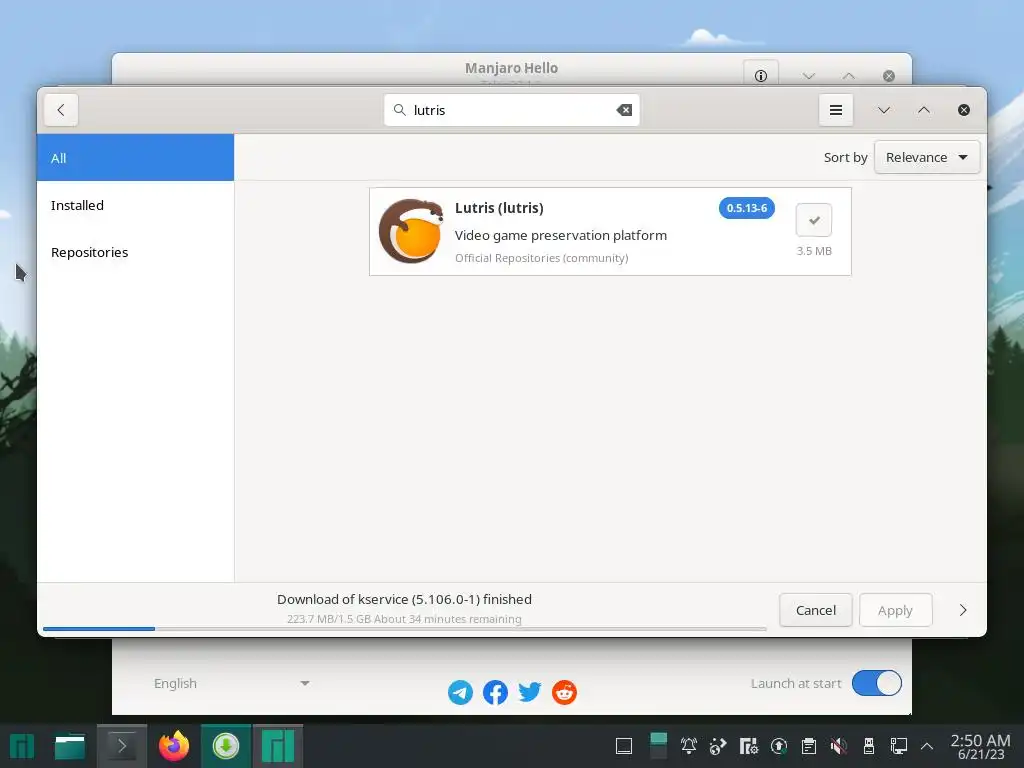
Task: Open the removable devices tray icon
Action: pyautogui.click(x=869, y=746)
